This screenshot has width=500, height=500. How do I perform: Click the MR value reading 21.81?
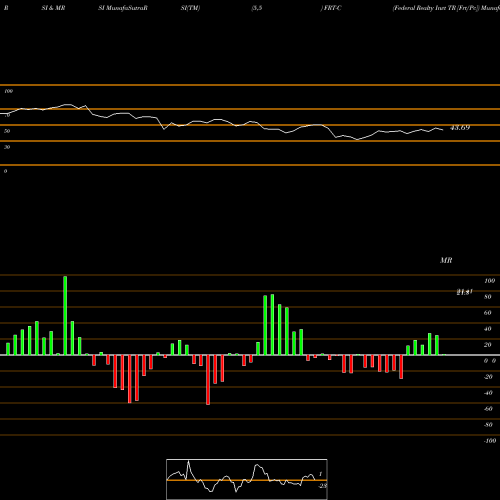[x=465, y=292]
